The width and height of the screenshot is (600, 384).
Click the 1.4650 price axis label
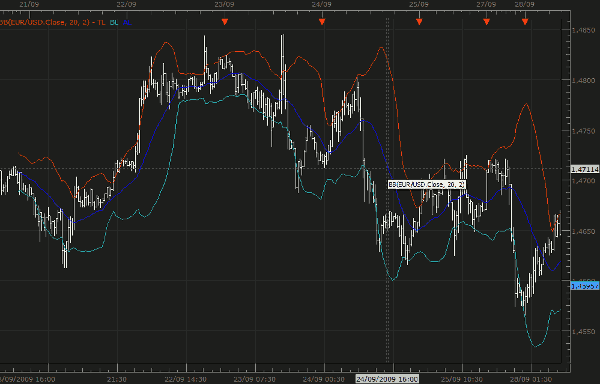pos(583,231)
